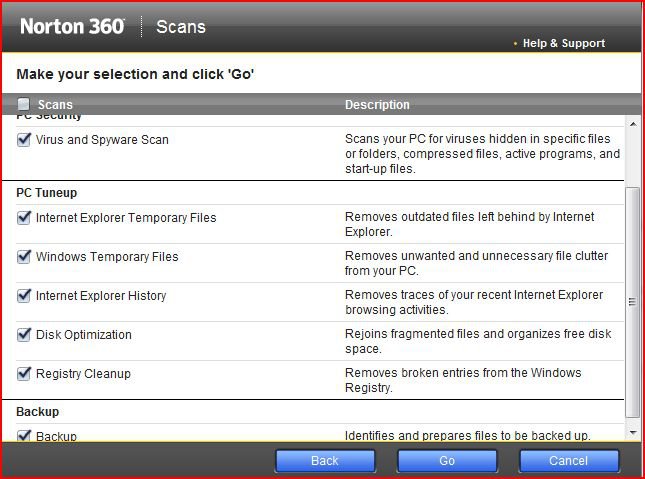Click 'Scans your PC for viruses' description

482,154
